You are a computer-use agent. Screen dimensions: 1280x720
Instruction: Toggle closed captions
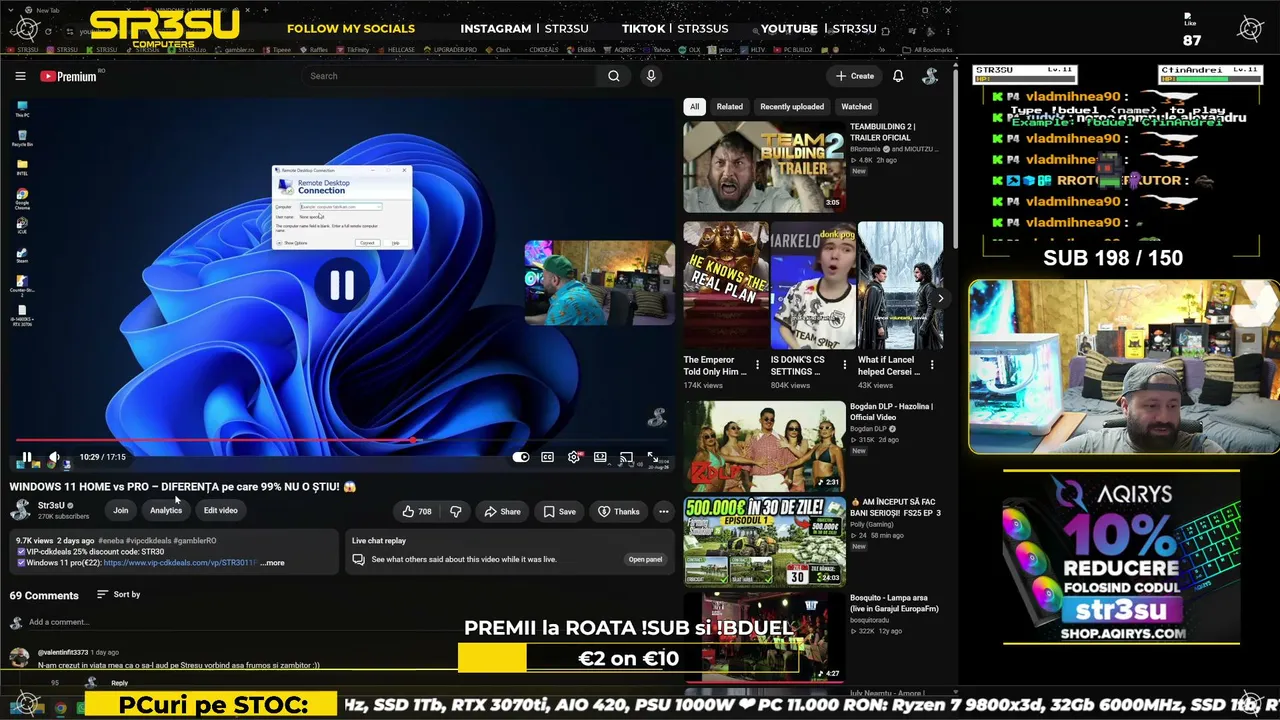tap(547, 457)
